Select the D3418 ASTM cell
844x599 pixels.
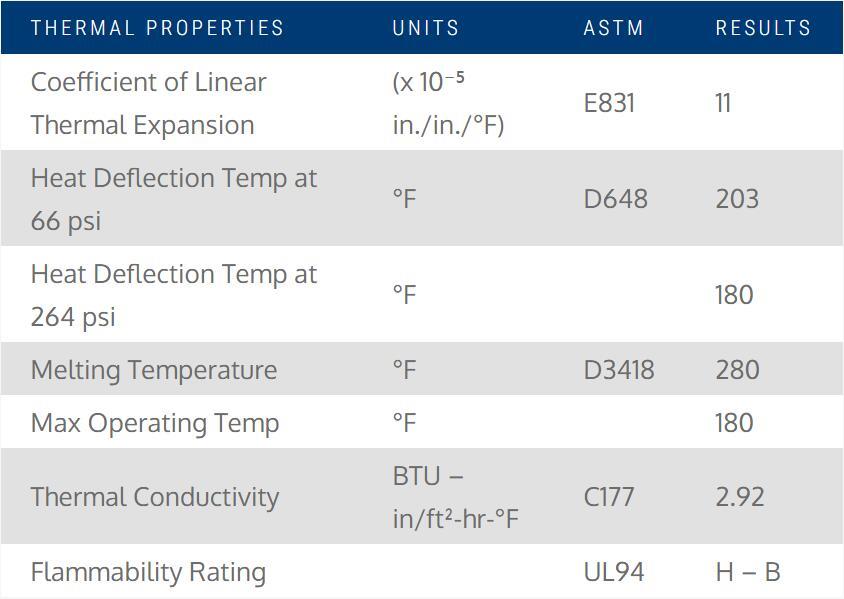pyautogui.click(x=619, y=370)
